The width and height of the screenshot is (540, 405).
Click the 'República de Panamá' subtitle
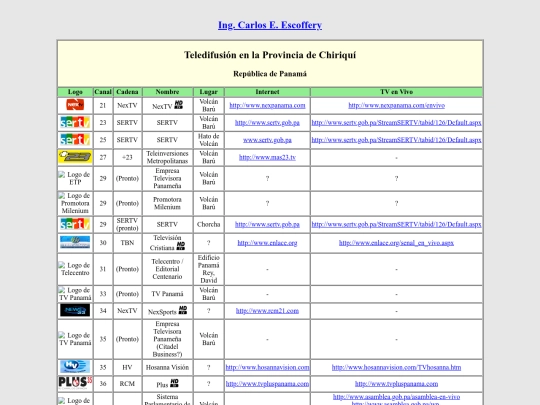click(x=270, y=74)
